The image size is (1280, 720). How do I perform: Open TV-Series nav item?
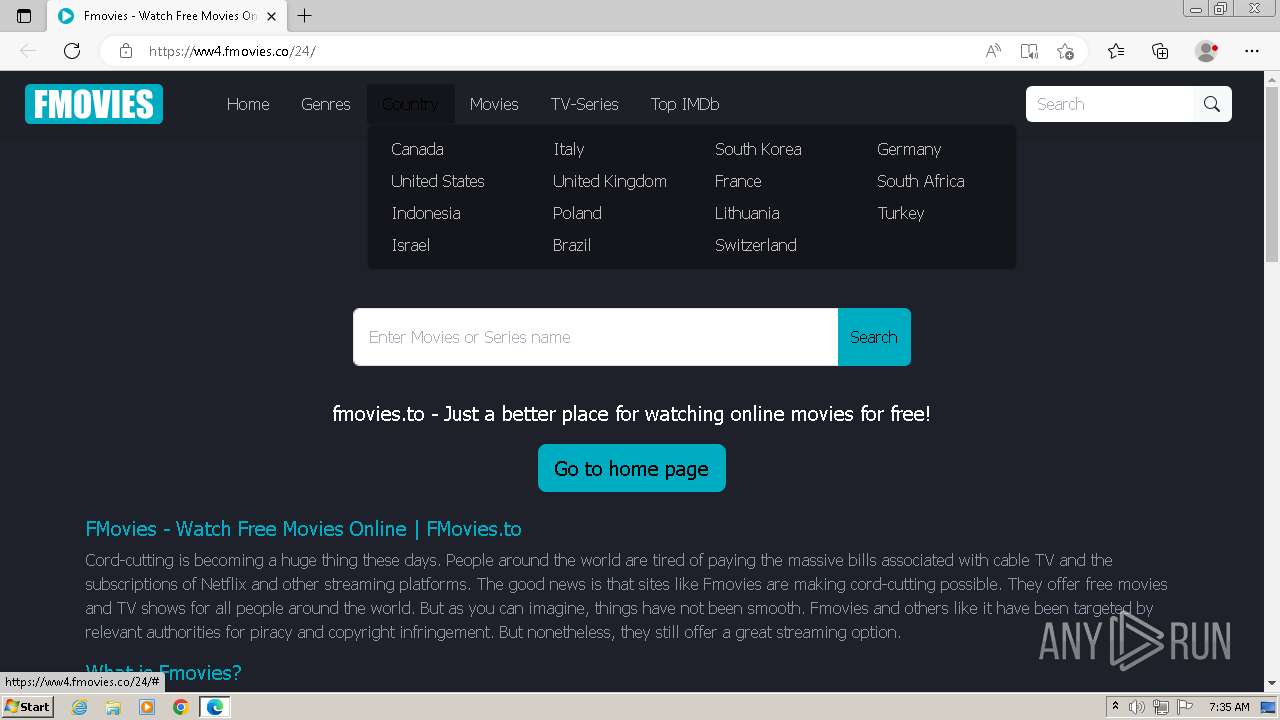click(585, 104)
